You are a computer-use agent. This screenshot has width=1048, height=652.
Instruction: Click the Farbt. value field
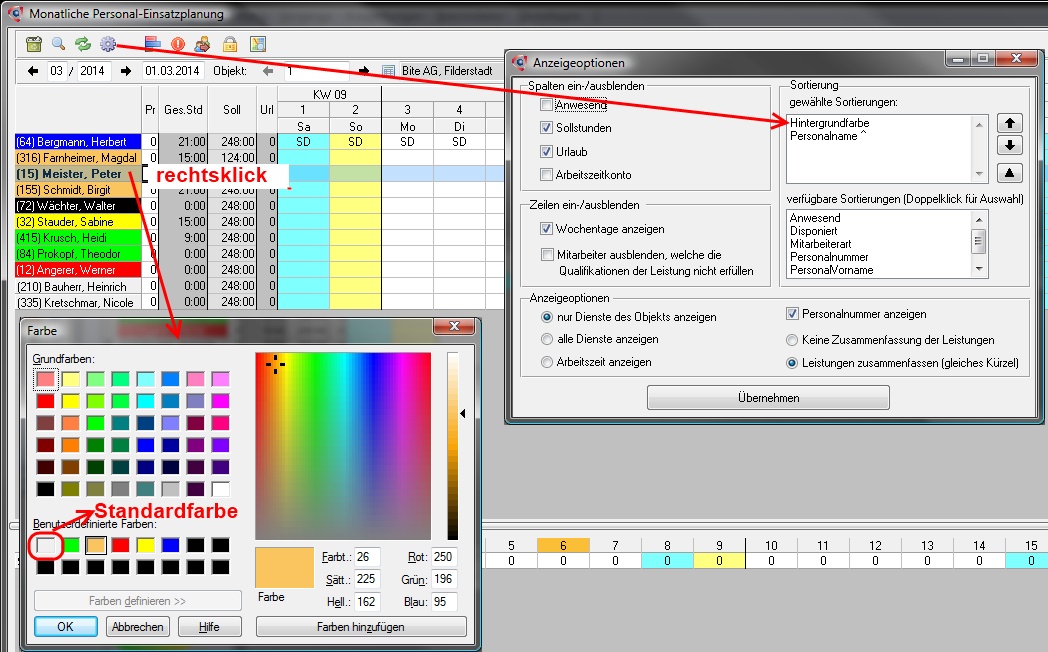367,556
